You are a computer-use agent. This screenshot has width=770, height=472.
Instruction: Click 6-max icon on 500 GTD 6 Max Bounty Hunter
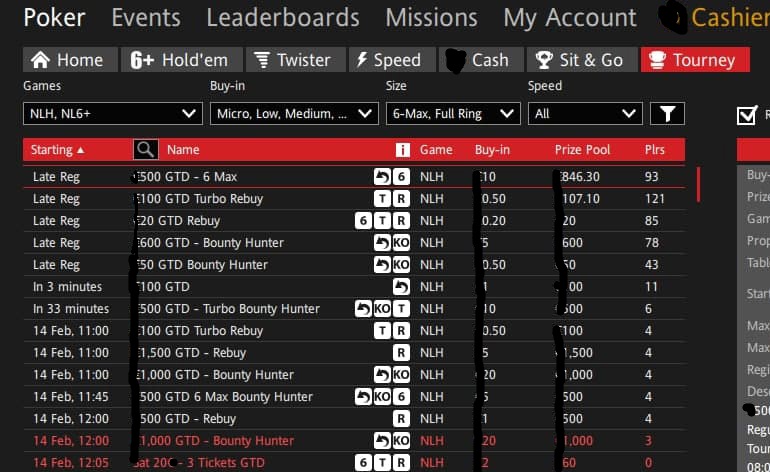click(401, 396)
